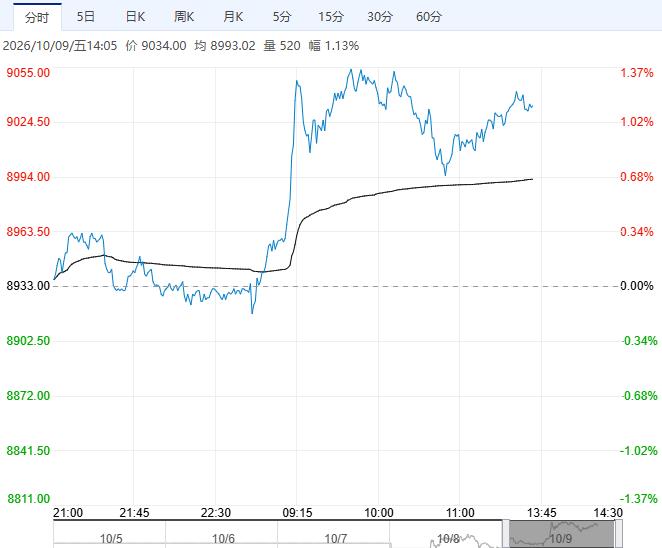Open the 月K monthly candlestick tab
Viewport: 662px width, 548px height.
(x=233, y=17)
